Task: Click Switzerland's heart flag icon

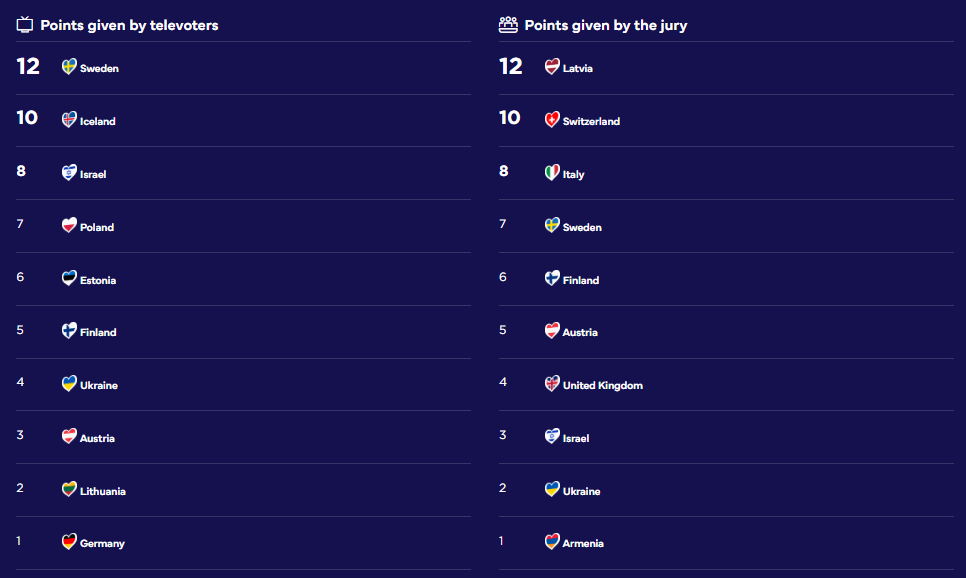Action: tap(552, 120)
